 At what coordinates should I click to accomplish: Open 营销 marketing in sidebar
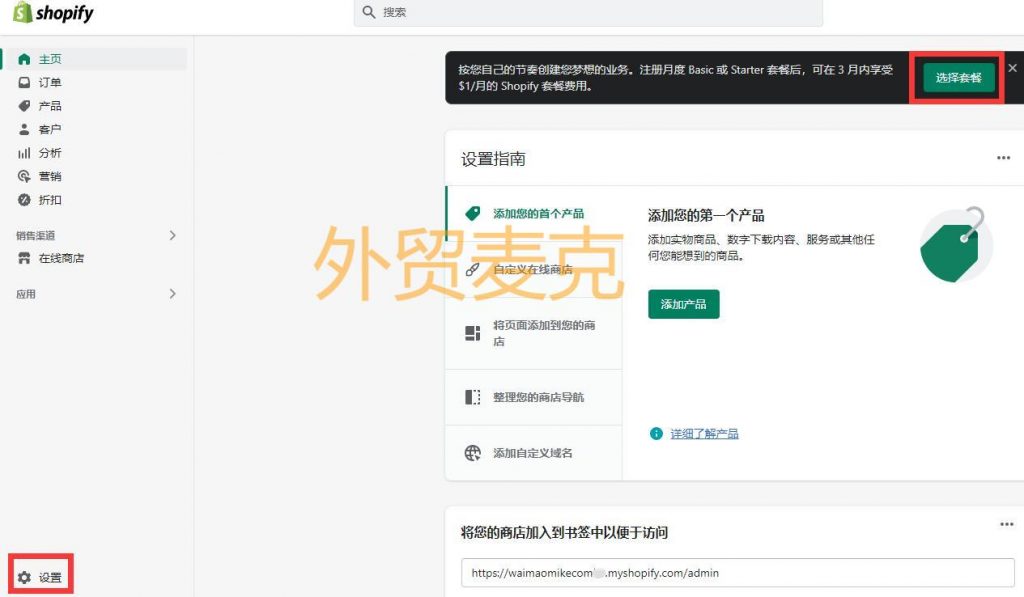tap(50, 176)
